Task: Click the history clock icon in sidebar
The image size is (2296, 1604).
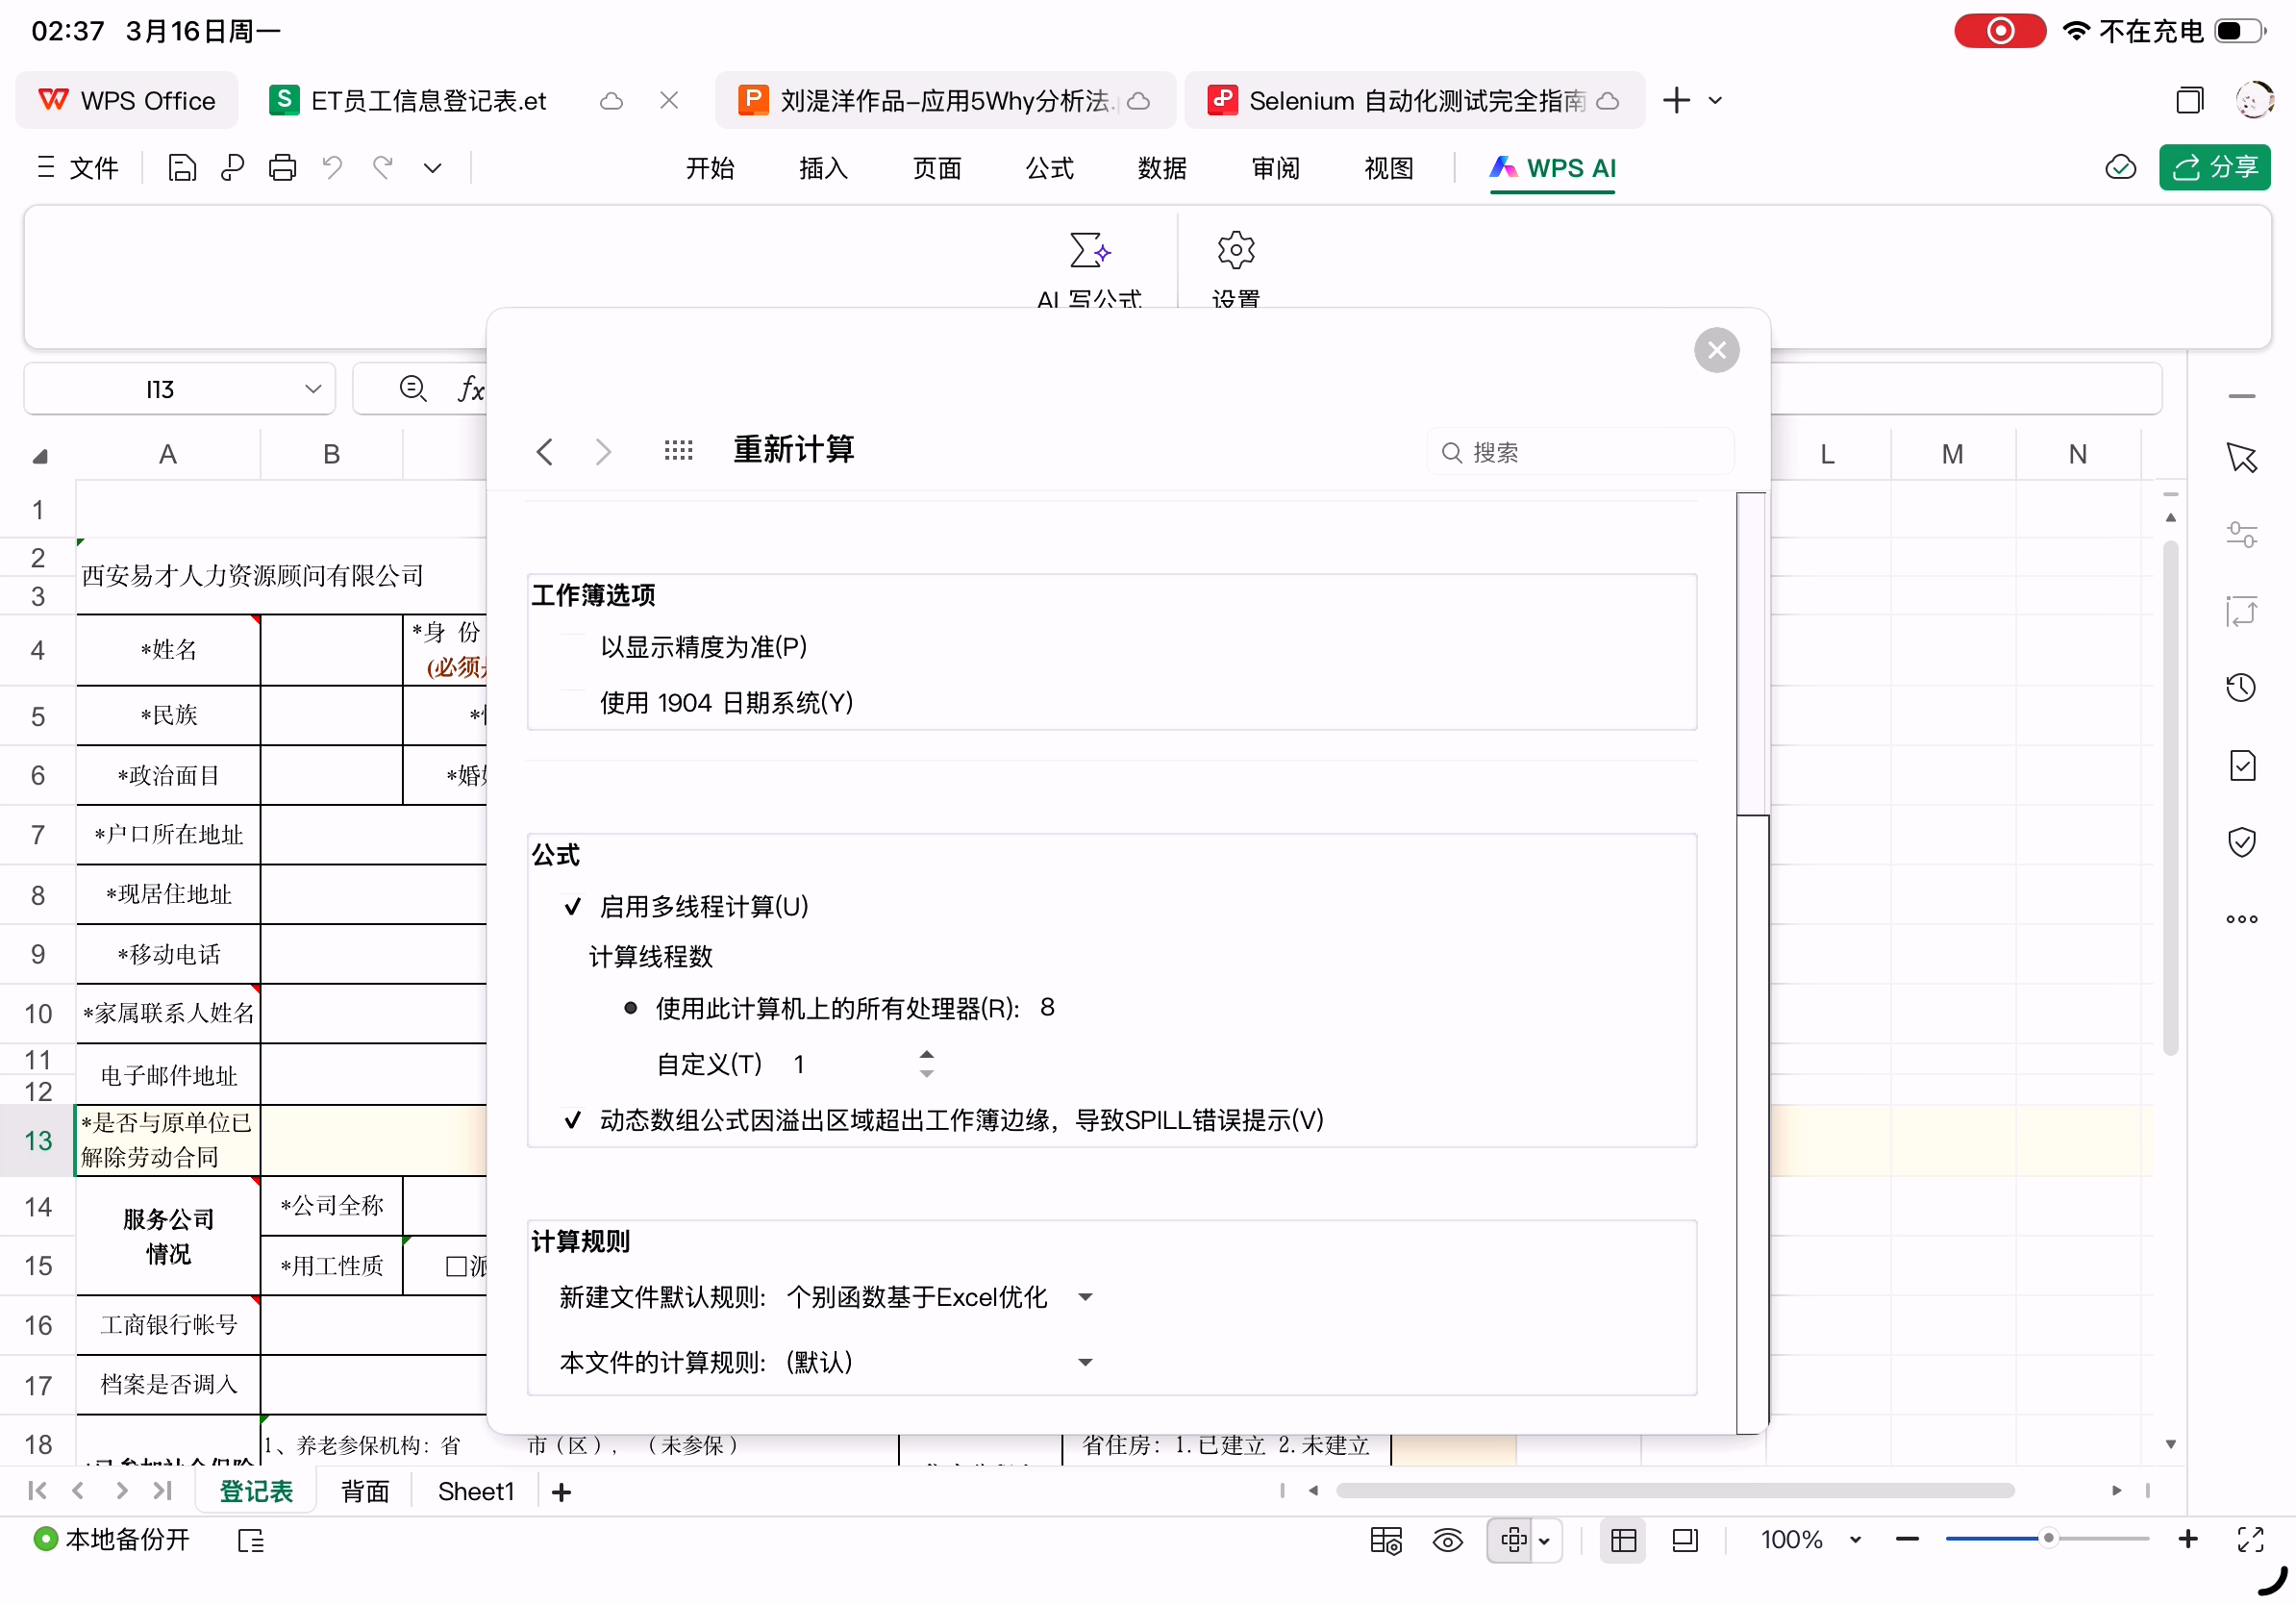Action: [2241, 688]
